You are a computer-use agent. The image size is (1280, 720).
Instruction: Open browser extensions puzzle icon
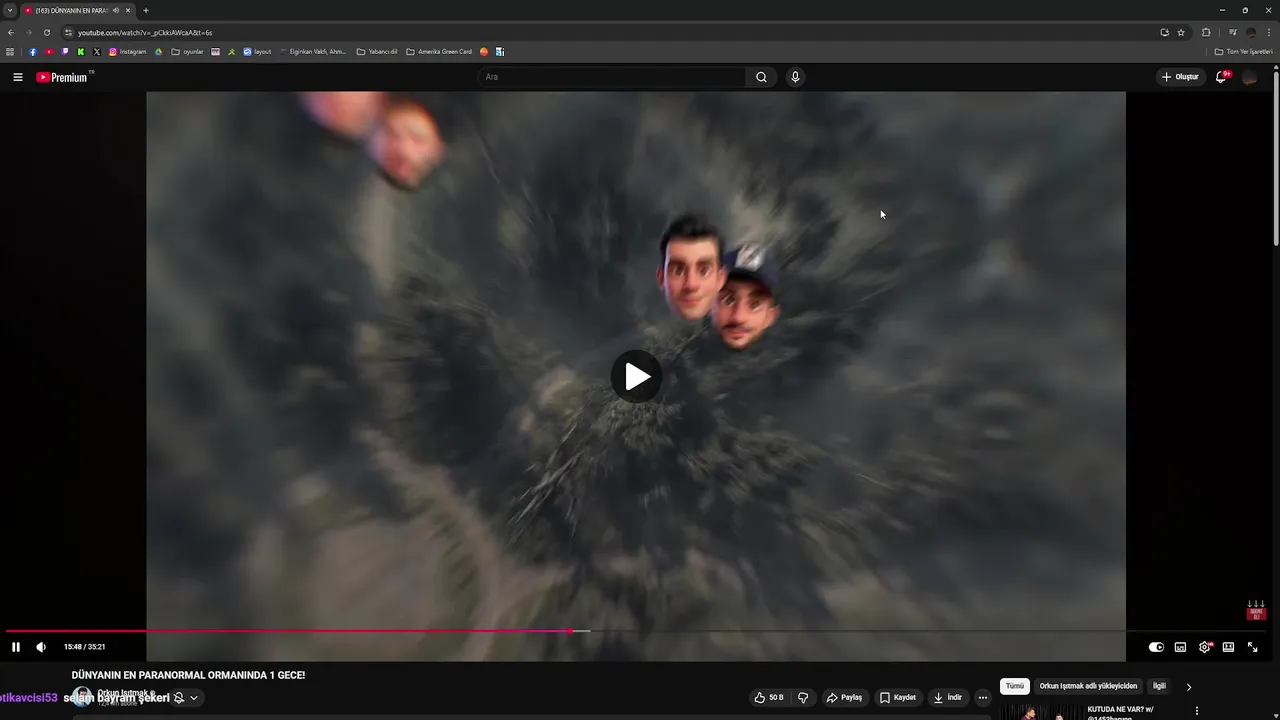pos(1206,32)
